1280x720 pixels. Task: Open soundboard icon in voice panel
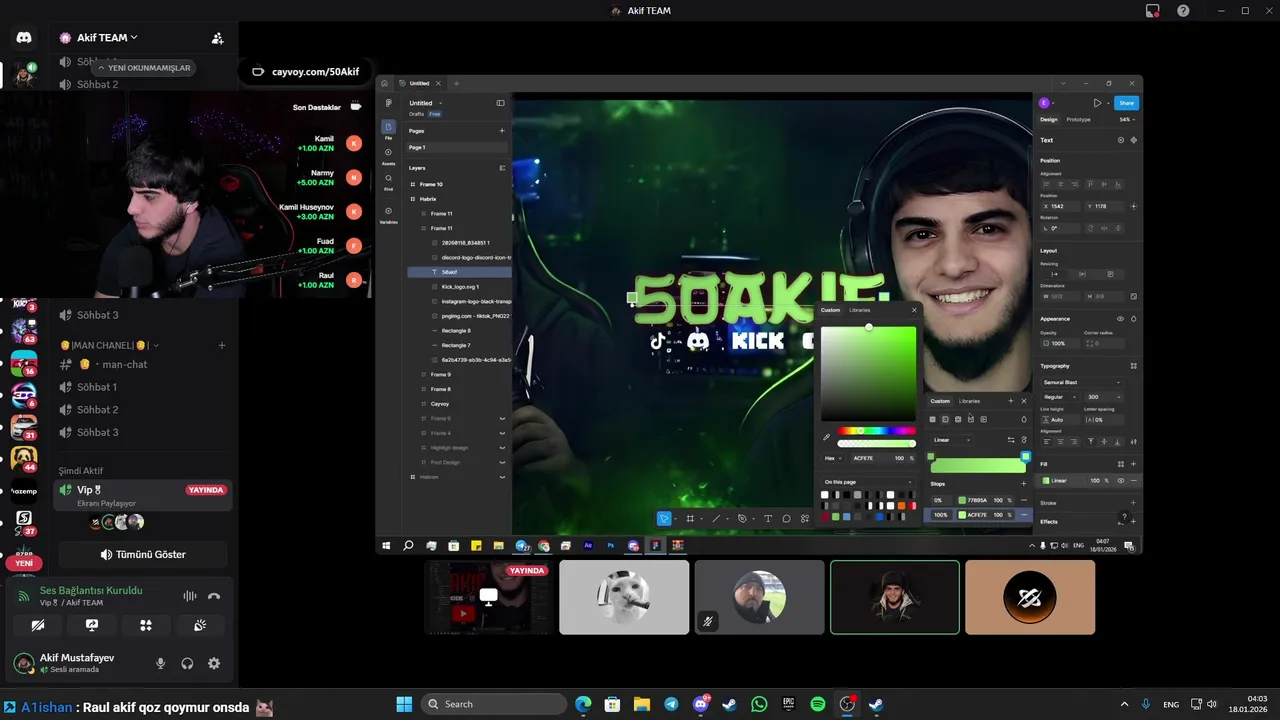click(200, 625)
